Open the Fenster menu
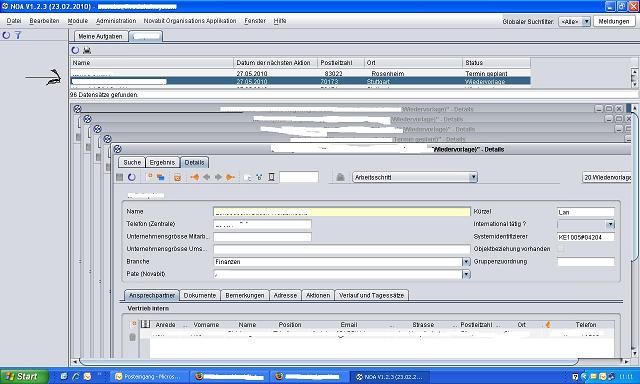This screenshot has width=640, height=384. 255,21
